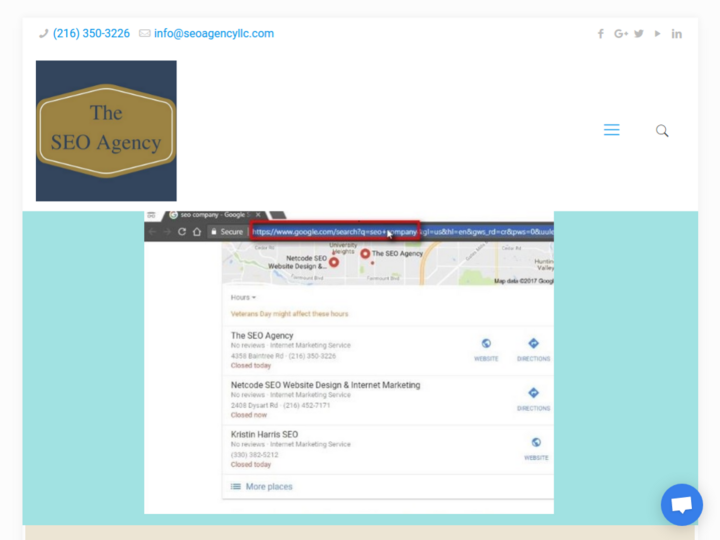Email info@seoagencyllc.com link
The image size is (720, 540).
[213, 33]
